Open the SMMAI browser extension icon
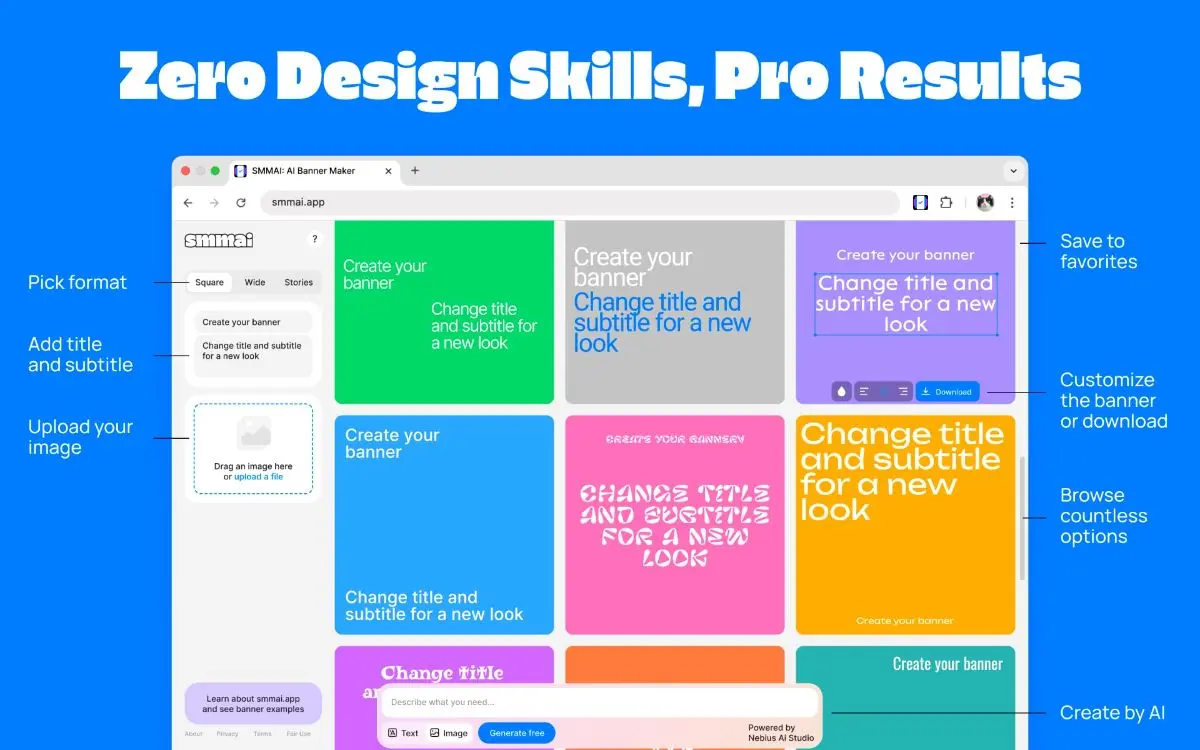Screen dimensions: 1200x750 click(920, 202)
